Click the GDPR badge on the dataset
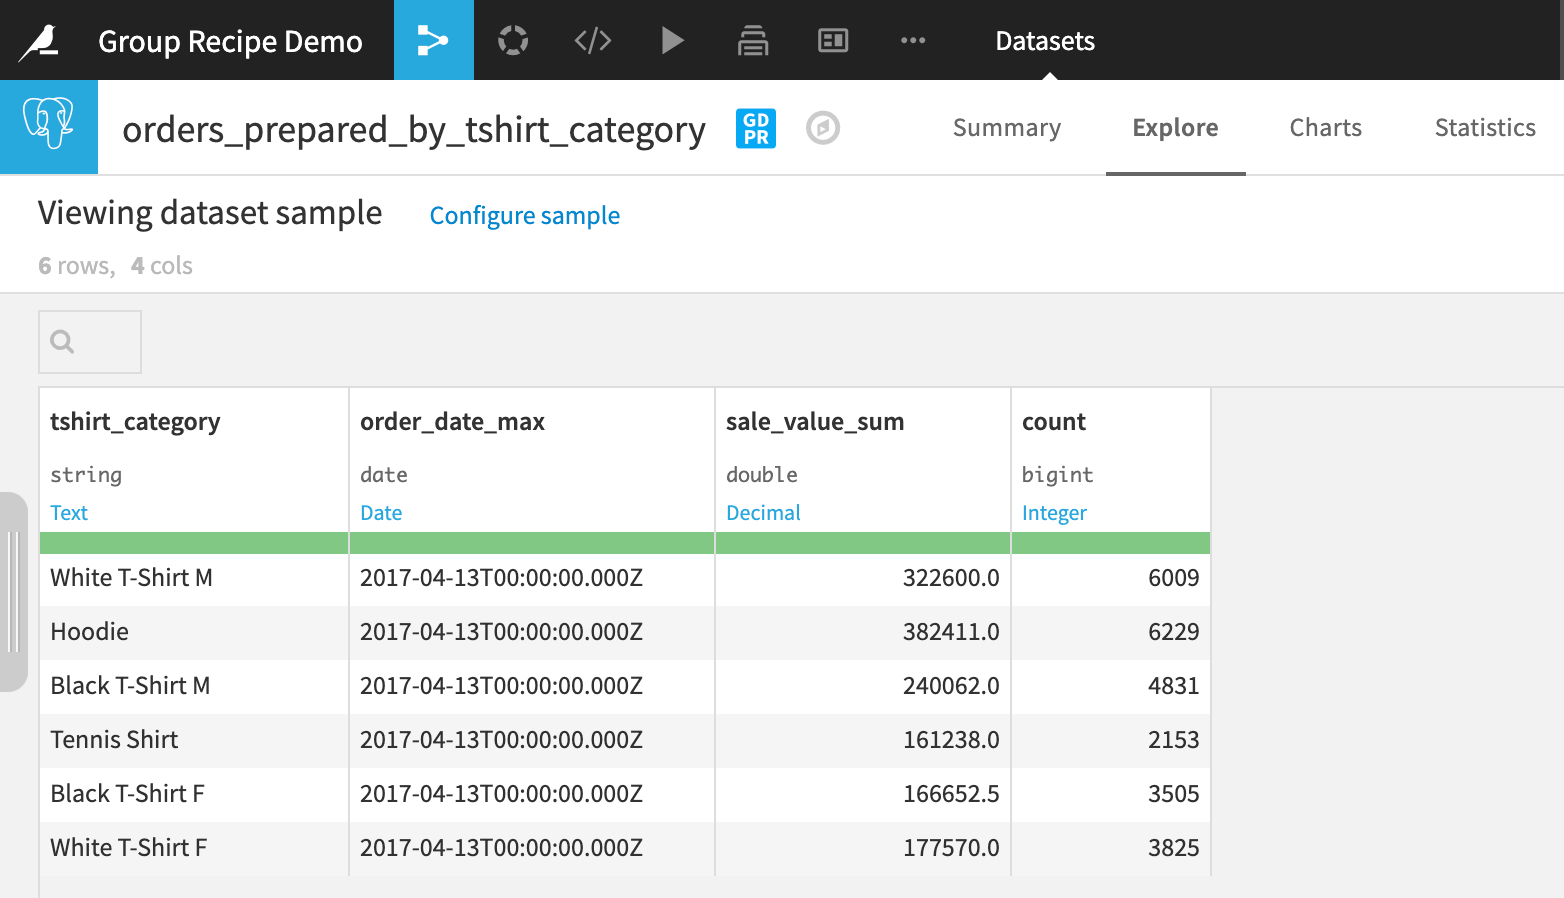This screenshot has height=898, width=1564. pos(755,128)
